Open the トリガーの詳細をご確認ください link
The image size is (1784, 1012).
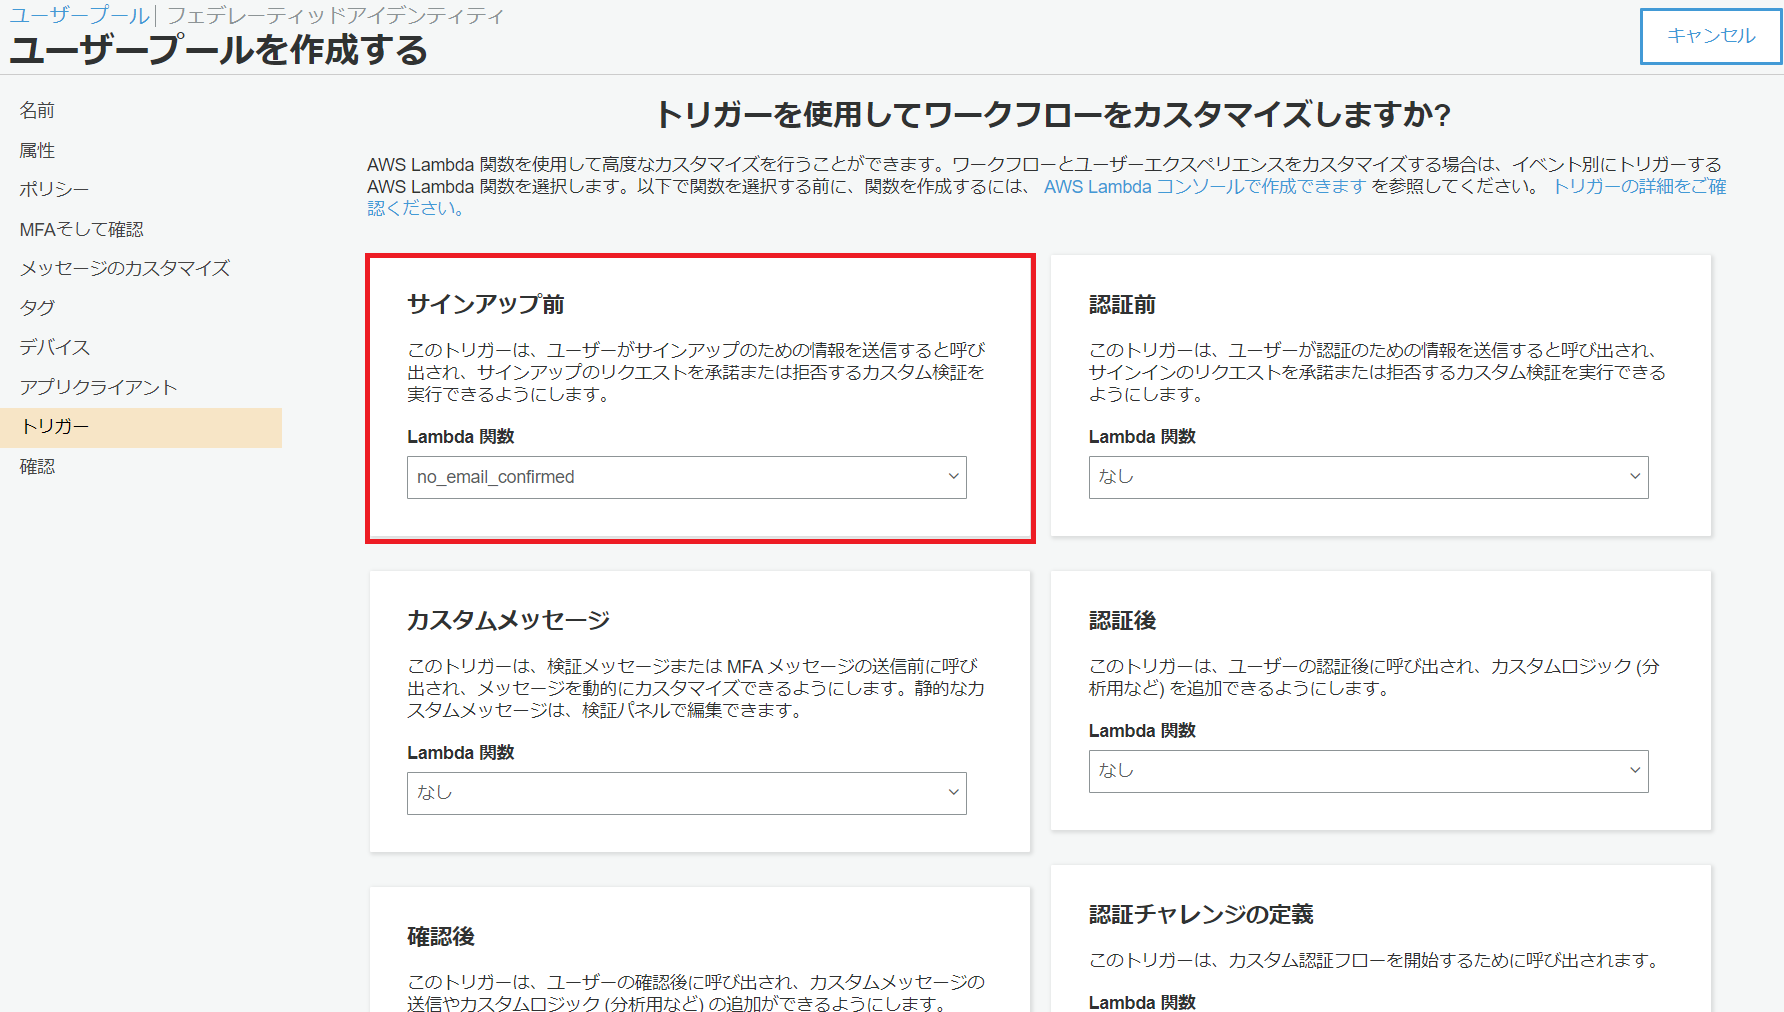tap(1638, 187)
